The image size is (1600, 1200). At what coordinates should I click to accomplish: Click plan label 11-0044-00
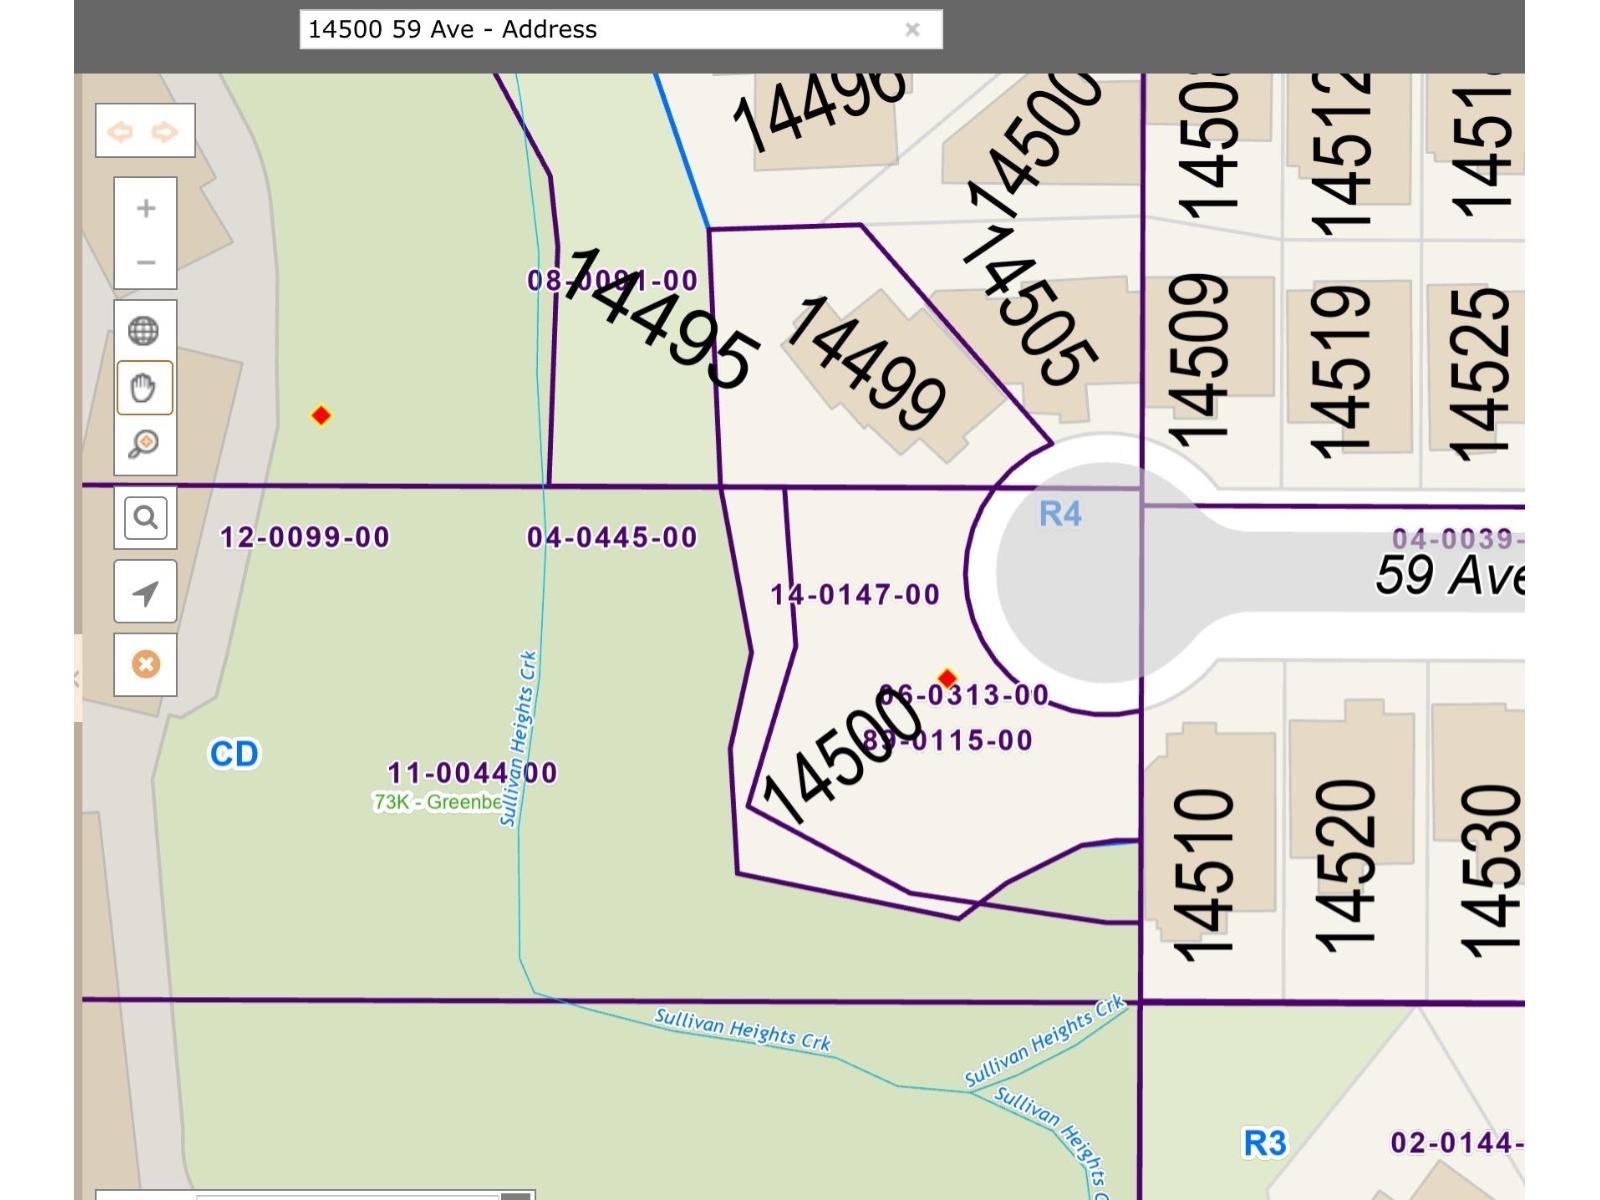point(472,772)
